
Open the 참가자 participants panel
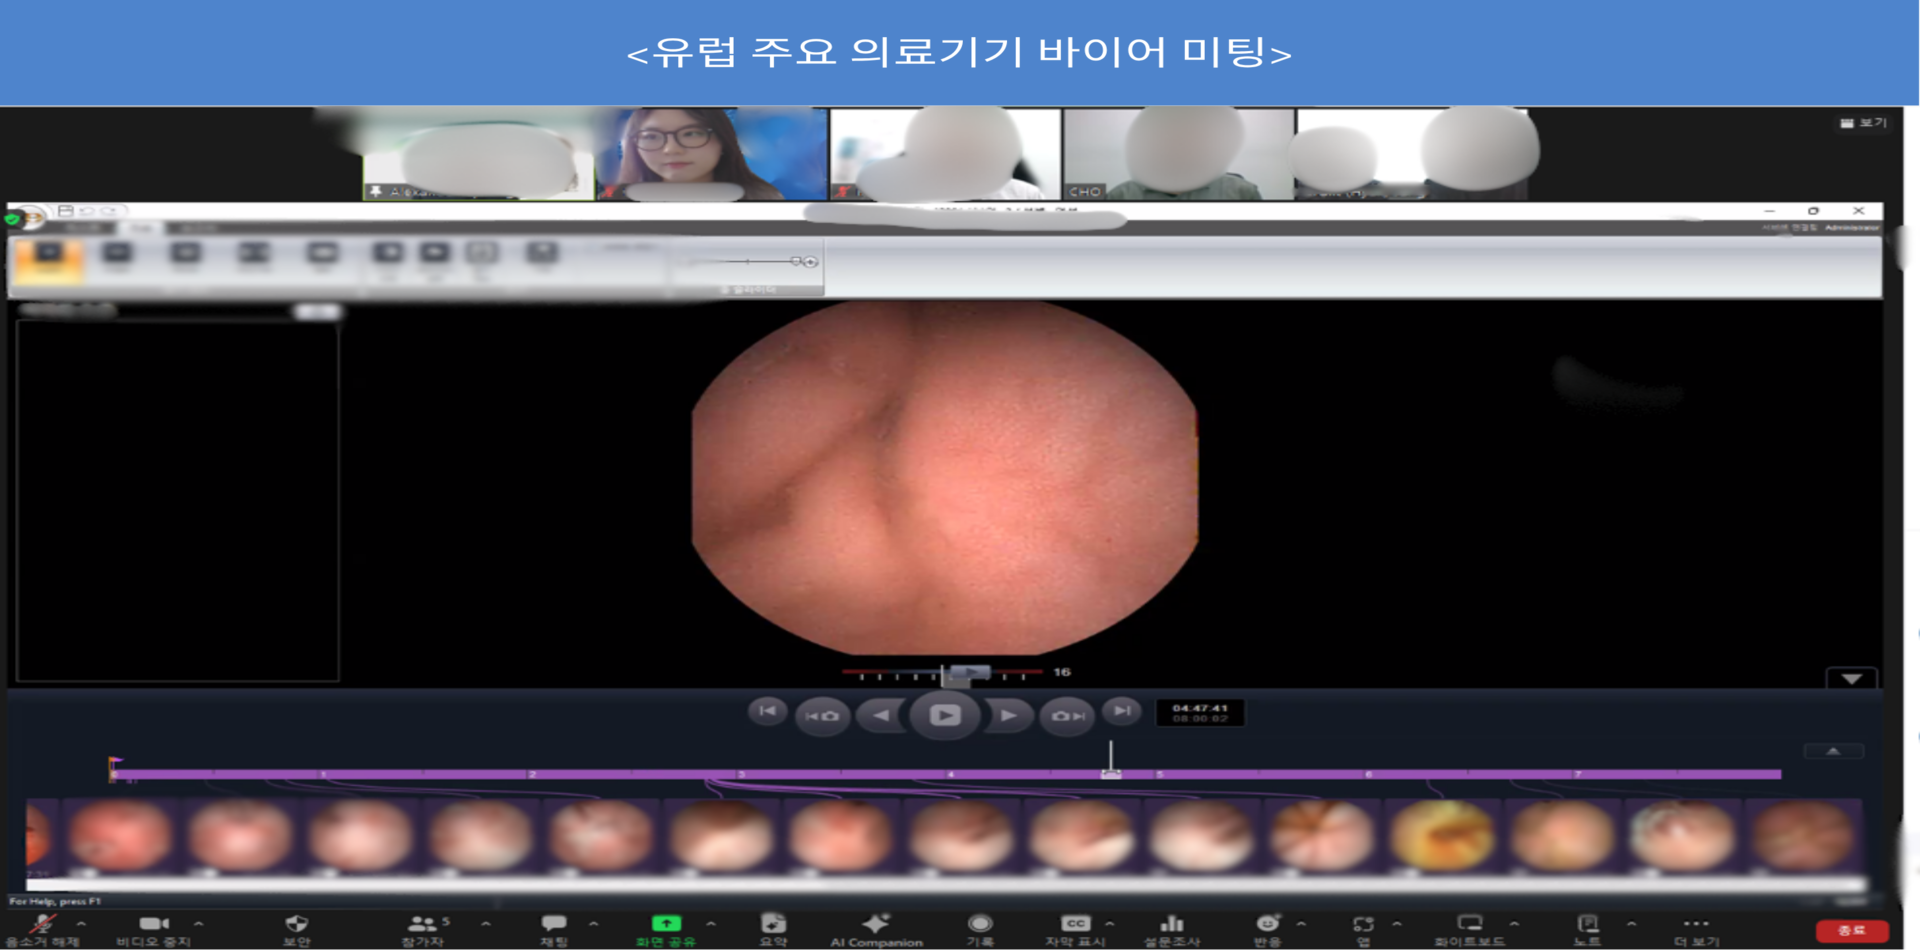(423, 923)
